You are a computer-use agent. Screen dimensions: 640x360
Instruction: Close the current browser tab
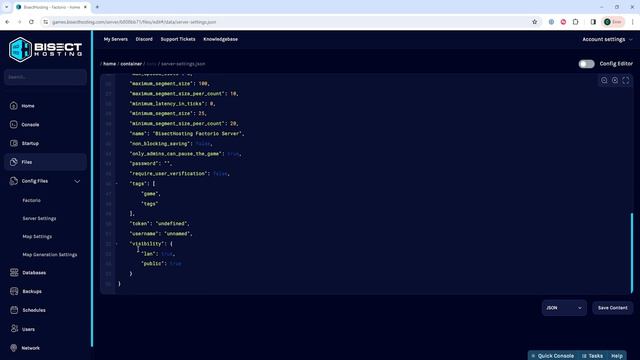point(85,7)
